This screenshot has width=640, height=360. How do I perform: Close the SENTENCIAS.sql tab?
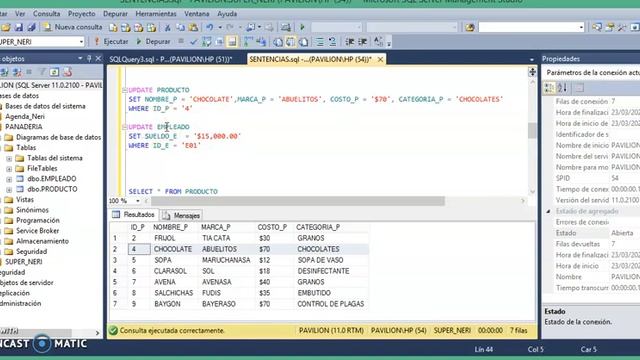380,59
